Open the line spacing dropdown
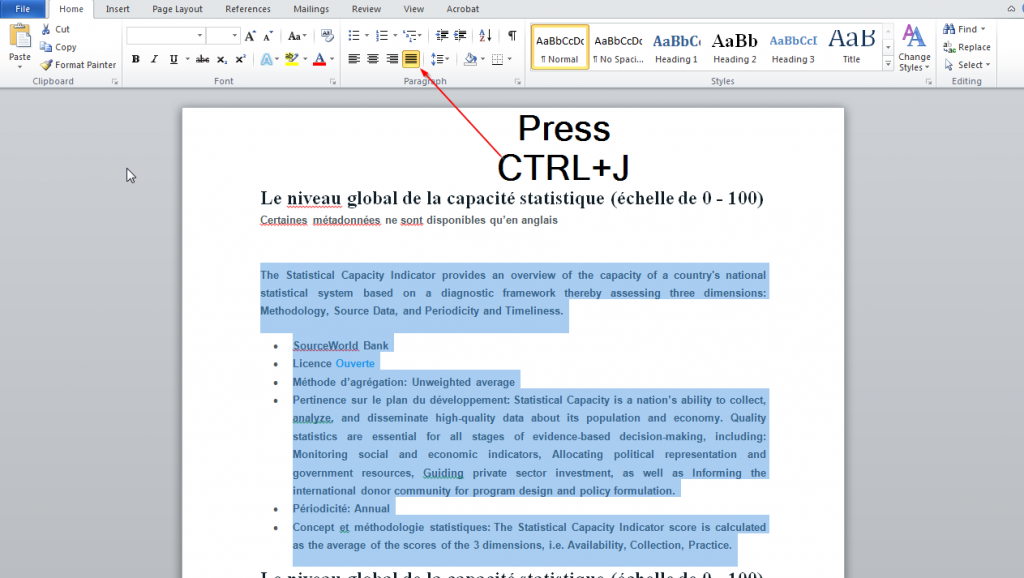Viewport: 1024px width, 578px height. click(439, 59)
